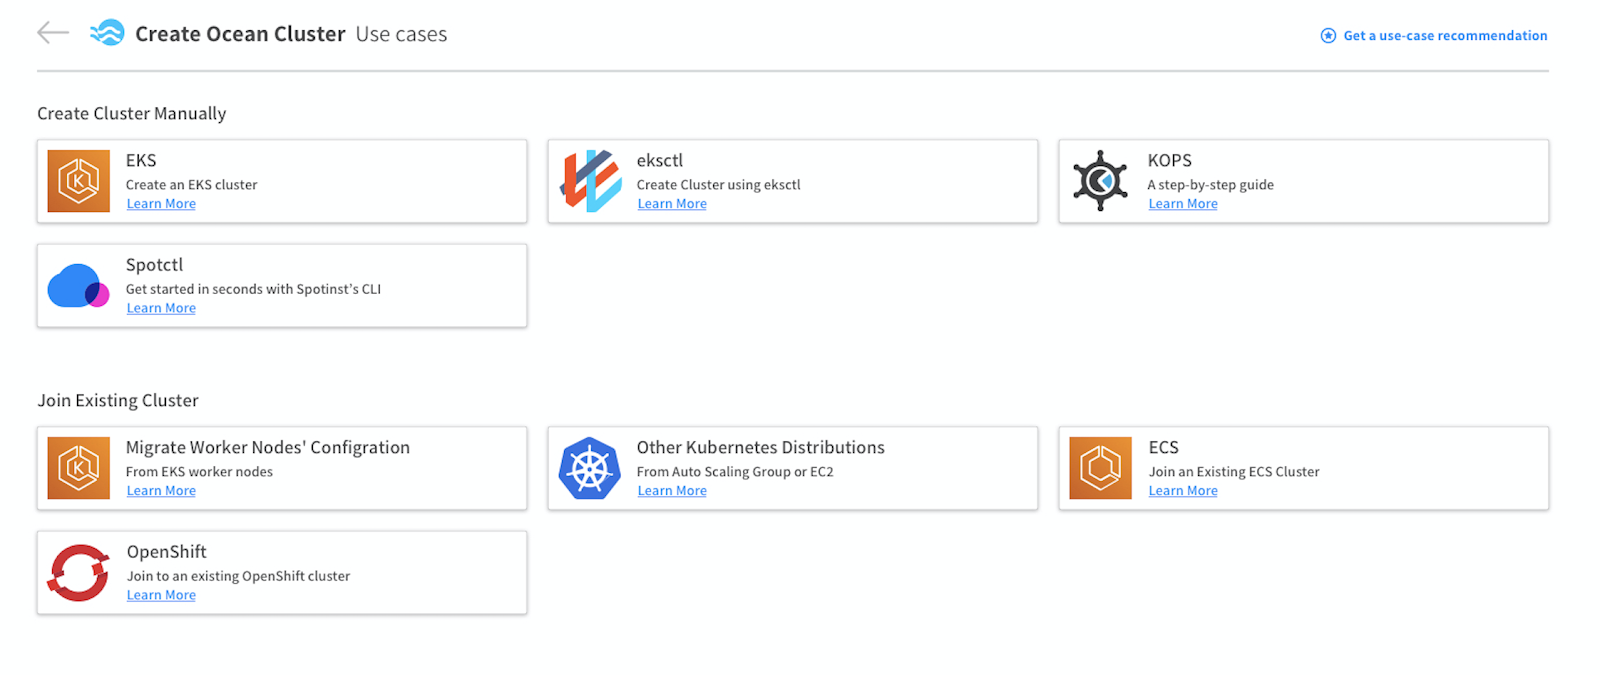Follow Learn More link for eksctl
This screenshot has width=1600, height=675.
[672, 204]
